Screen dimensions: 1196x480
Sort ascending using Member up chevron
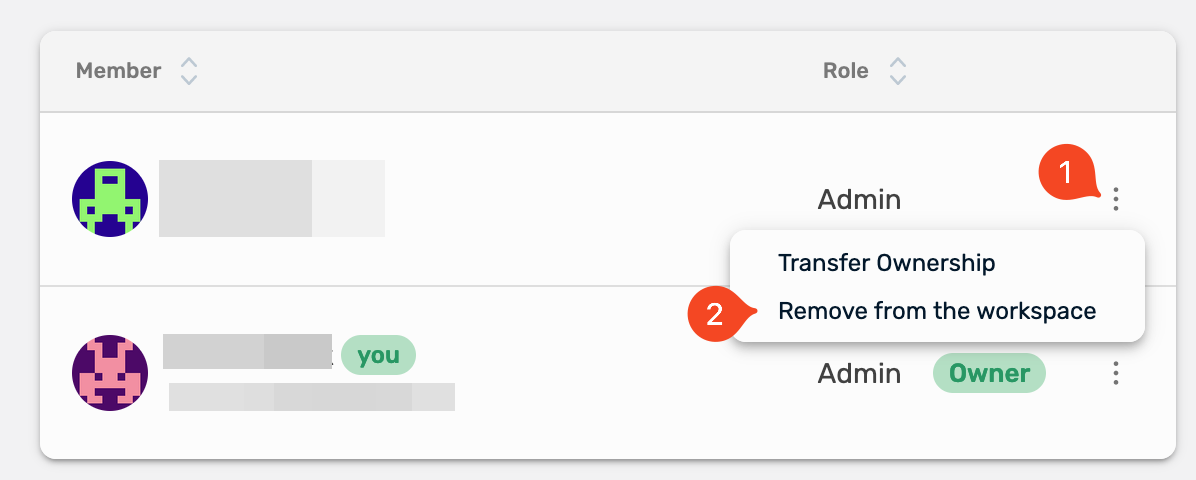click(188, 63)
